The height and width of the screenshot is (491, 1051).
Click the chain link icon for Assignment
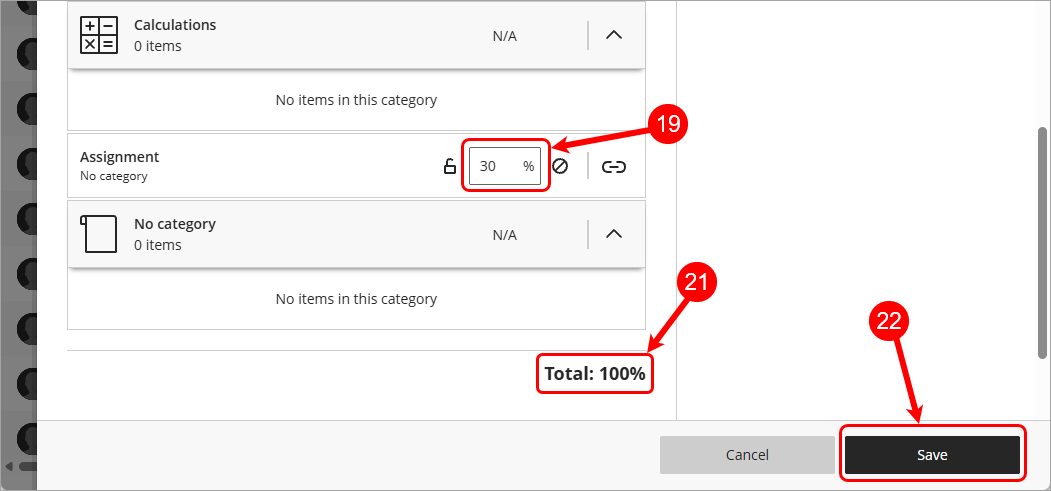click(x=613, y=167)
